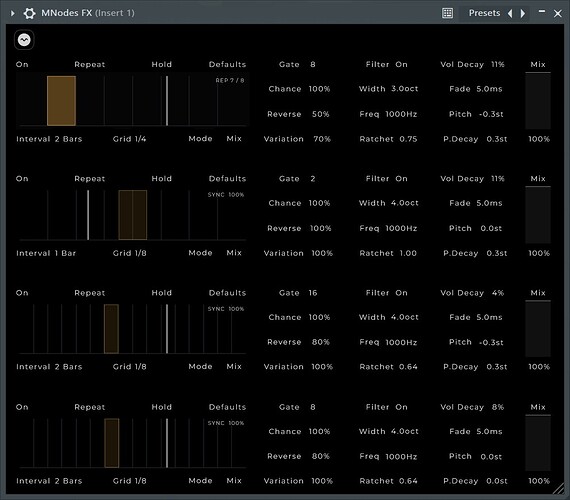Click the round waveform logo icon
The image size is (570, 500).
(24, 40)
